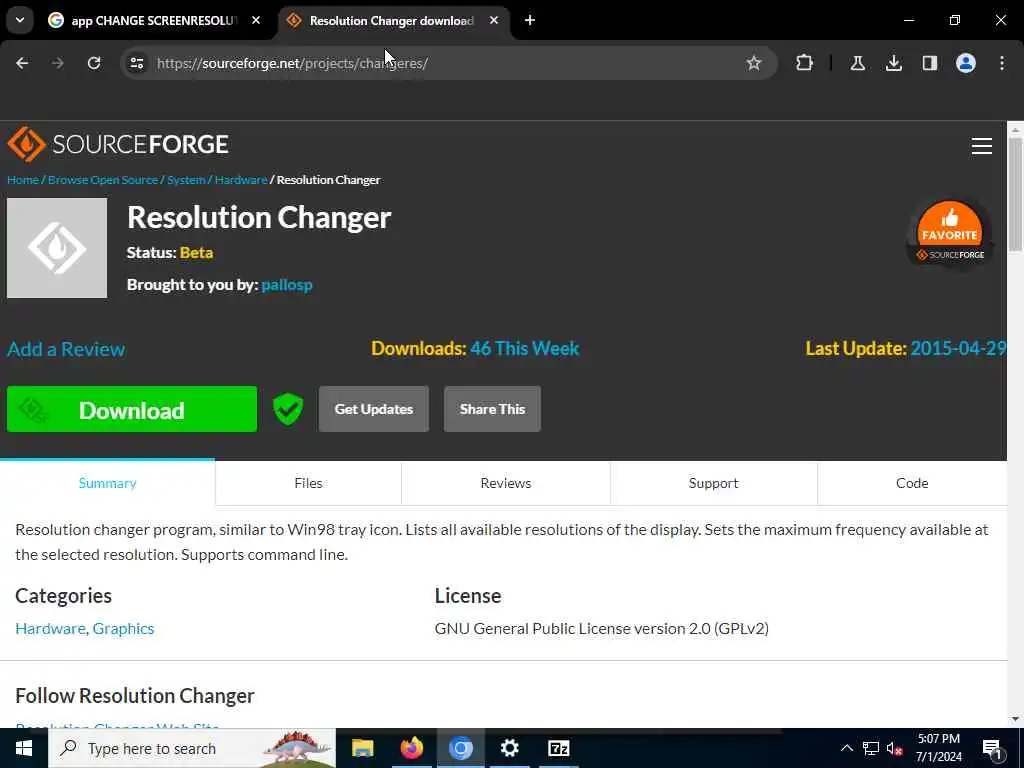Click Add a Review link
1024x768 pixels.
(x=66, y=349)
